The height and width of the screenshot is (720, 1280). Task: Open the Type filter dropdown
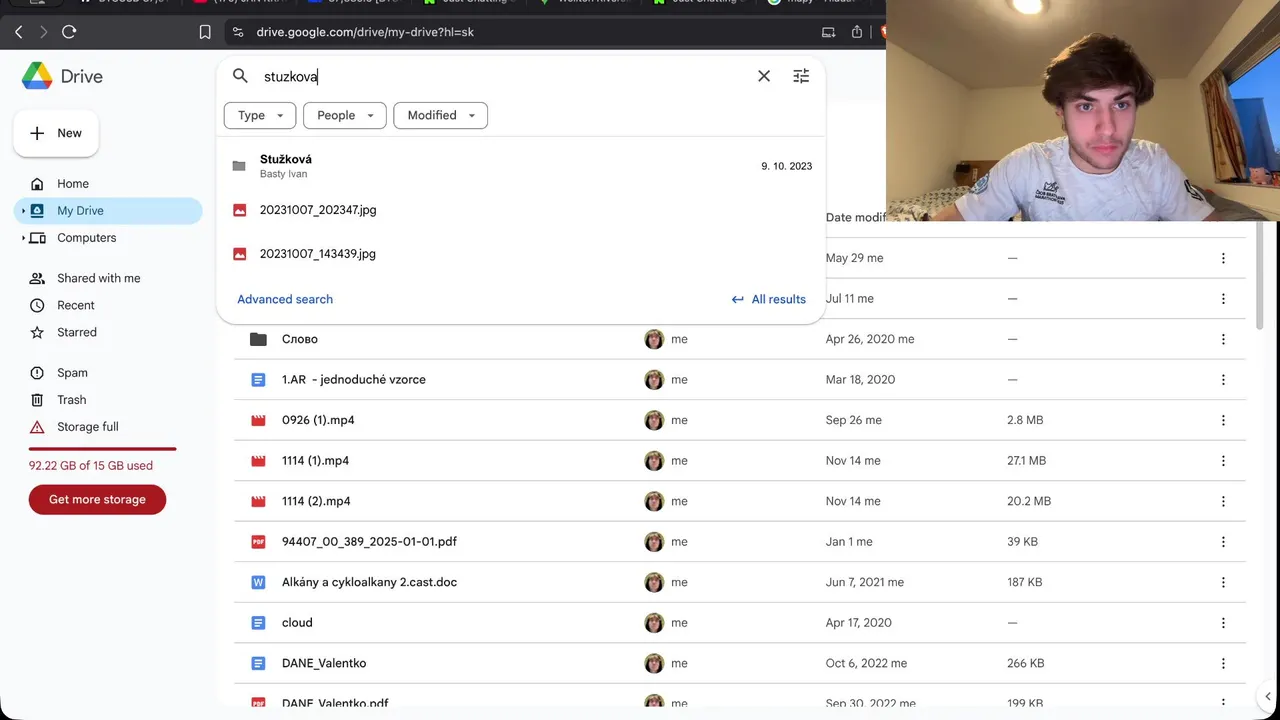point(260,115)
